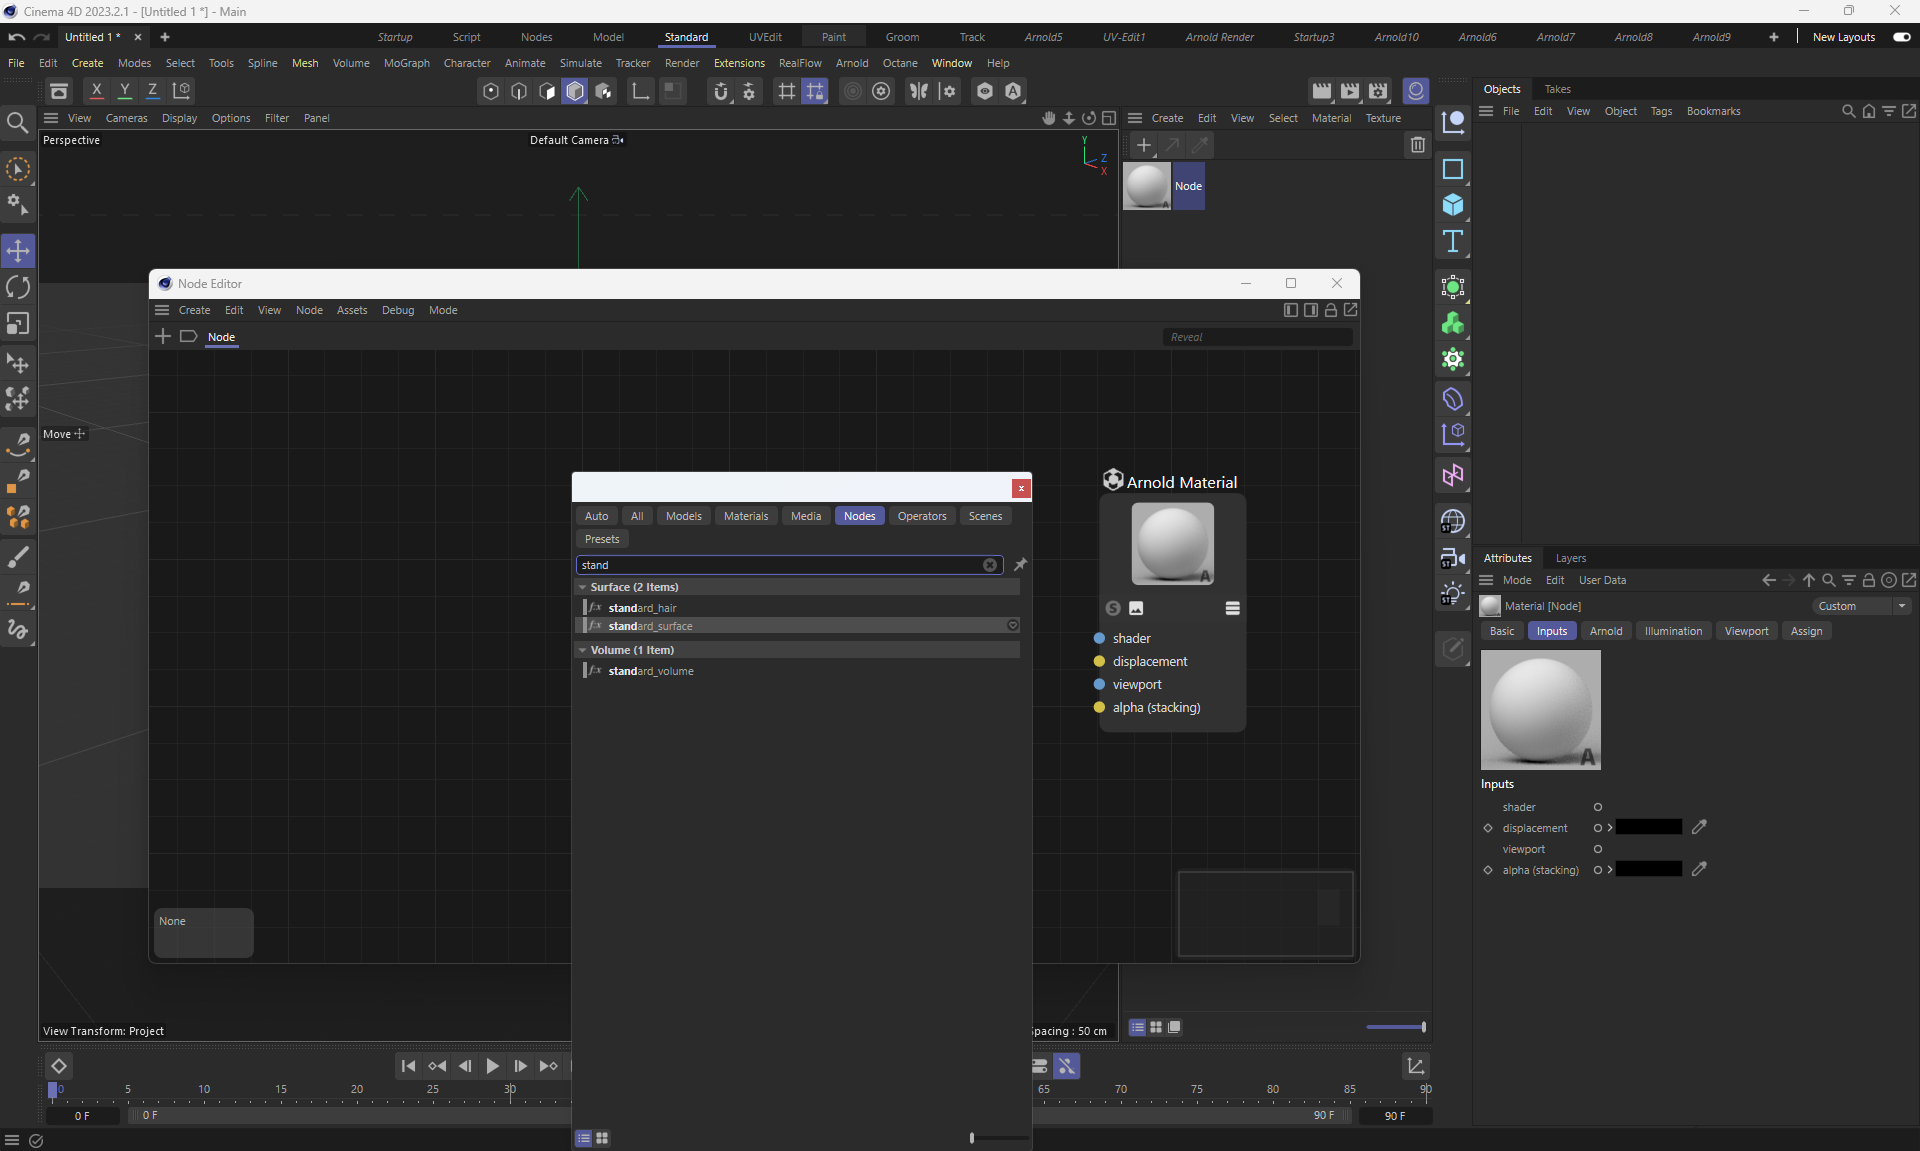The width and height of the screenshot is (1920, 1151).
Task: Select the Scale tool icon
Action: click(x=18, y=324)
